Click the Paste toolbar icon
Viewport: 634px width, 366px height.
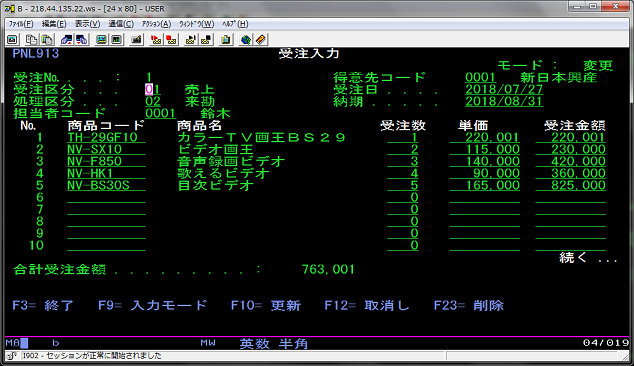point(47,39)
